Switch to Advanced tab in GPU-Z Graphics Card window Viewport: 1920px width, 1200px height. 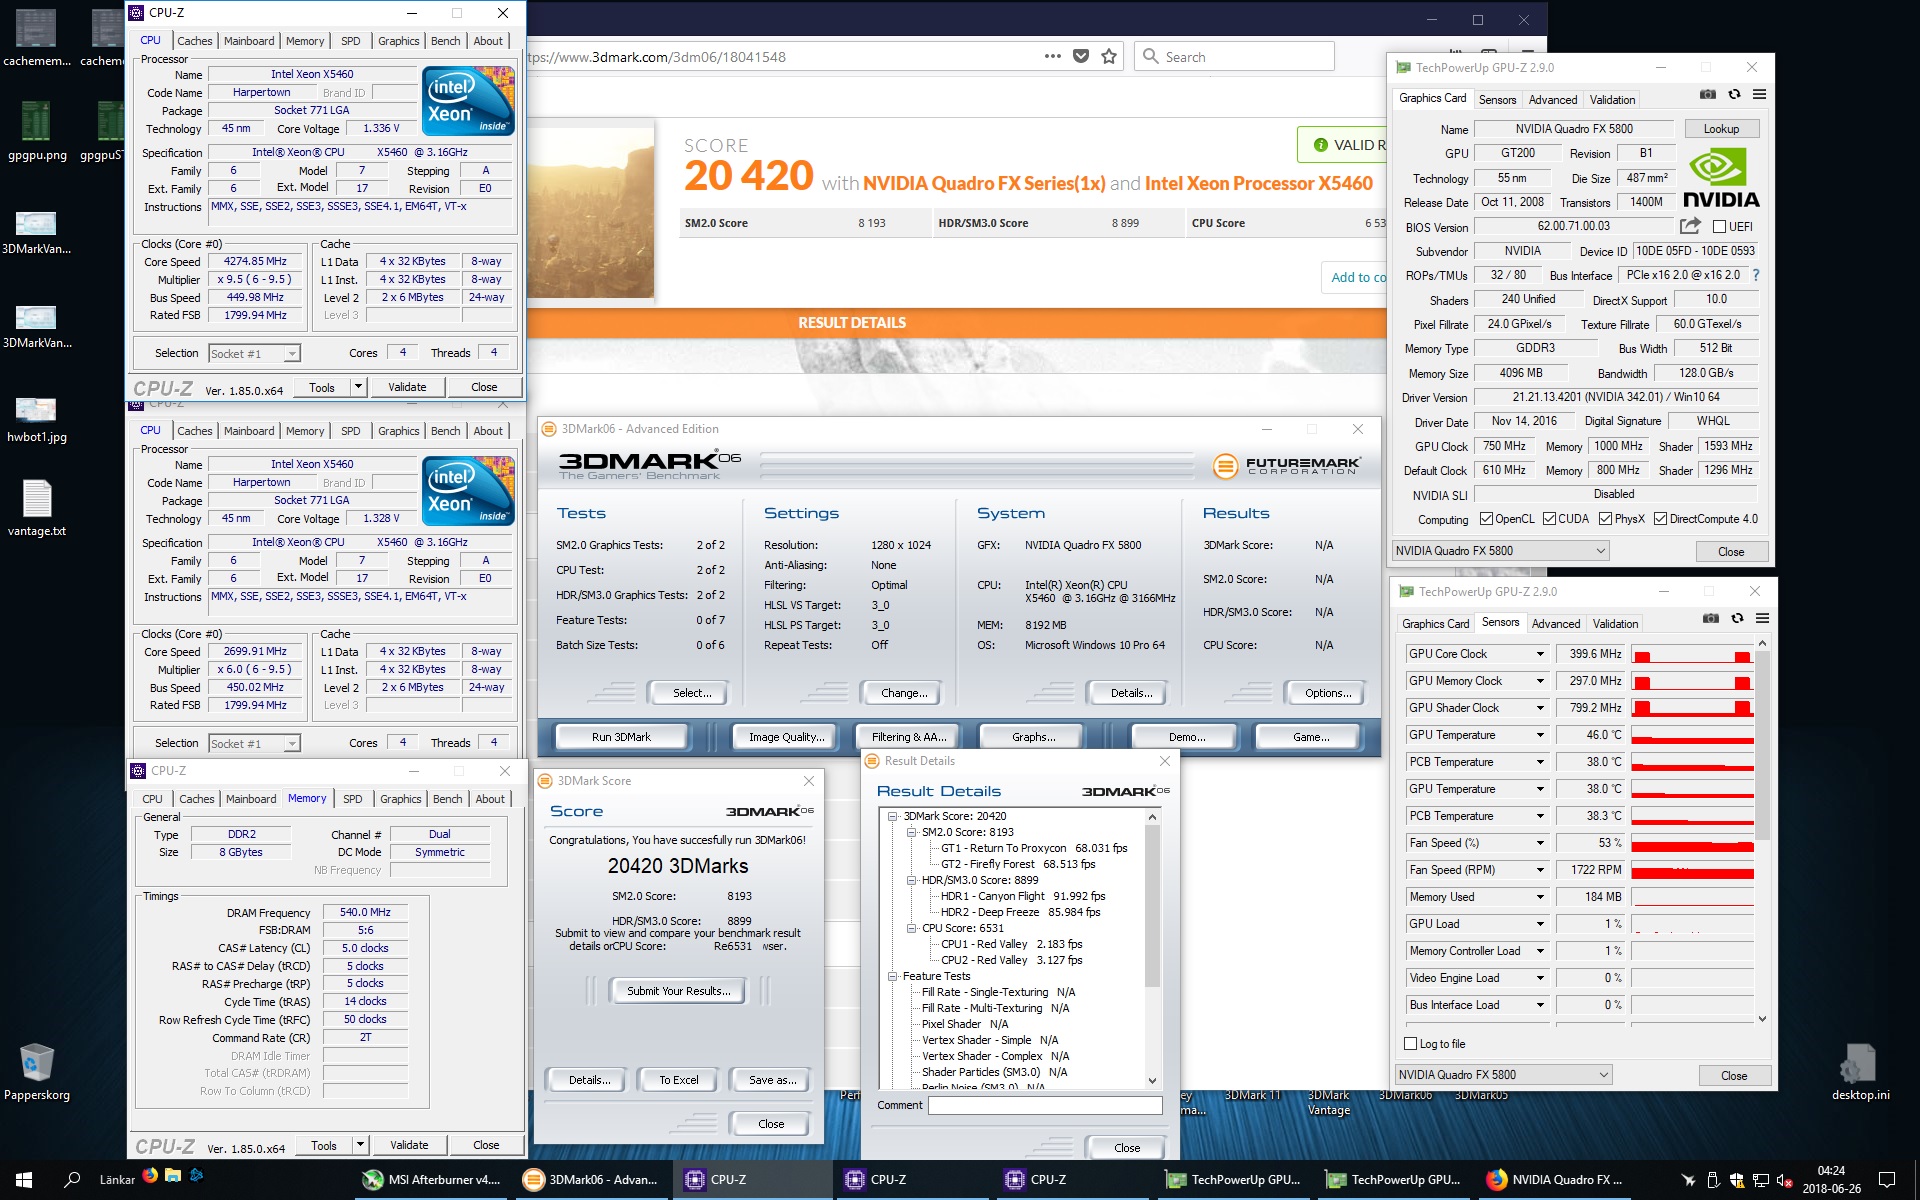point(1552,99)
